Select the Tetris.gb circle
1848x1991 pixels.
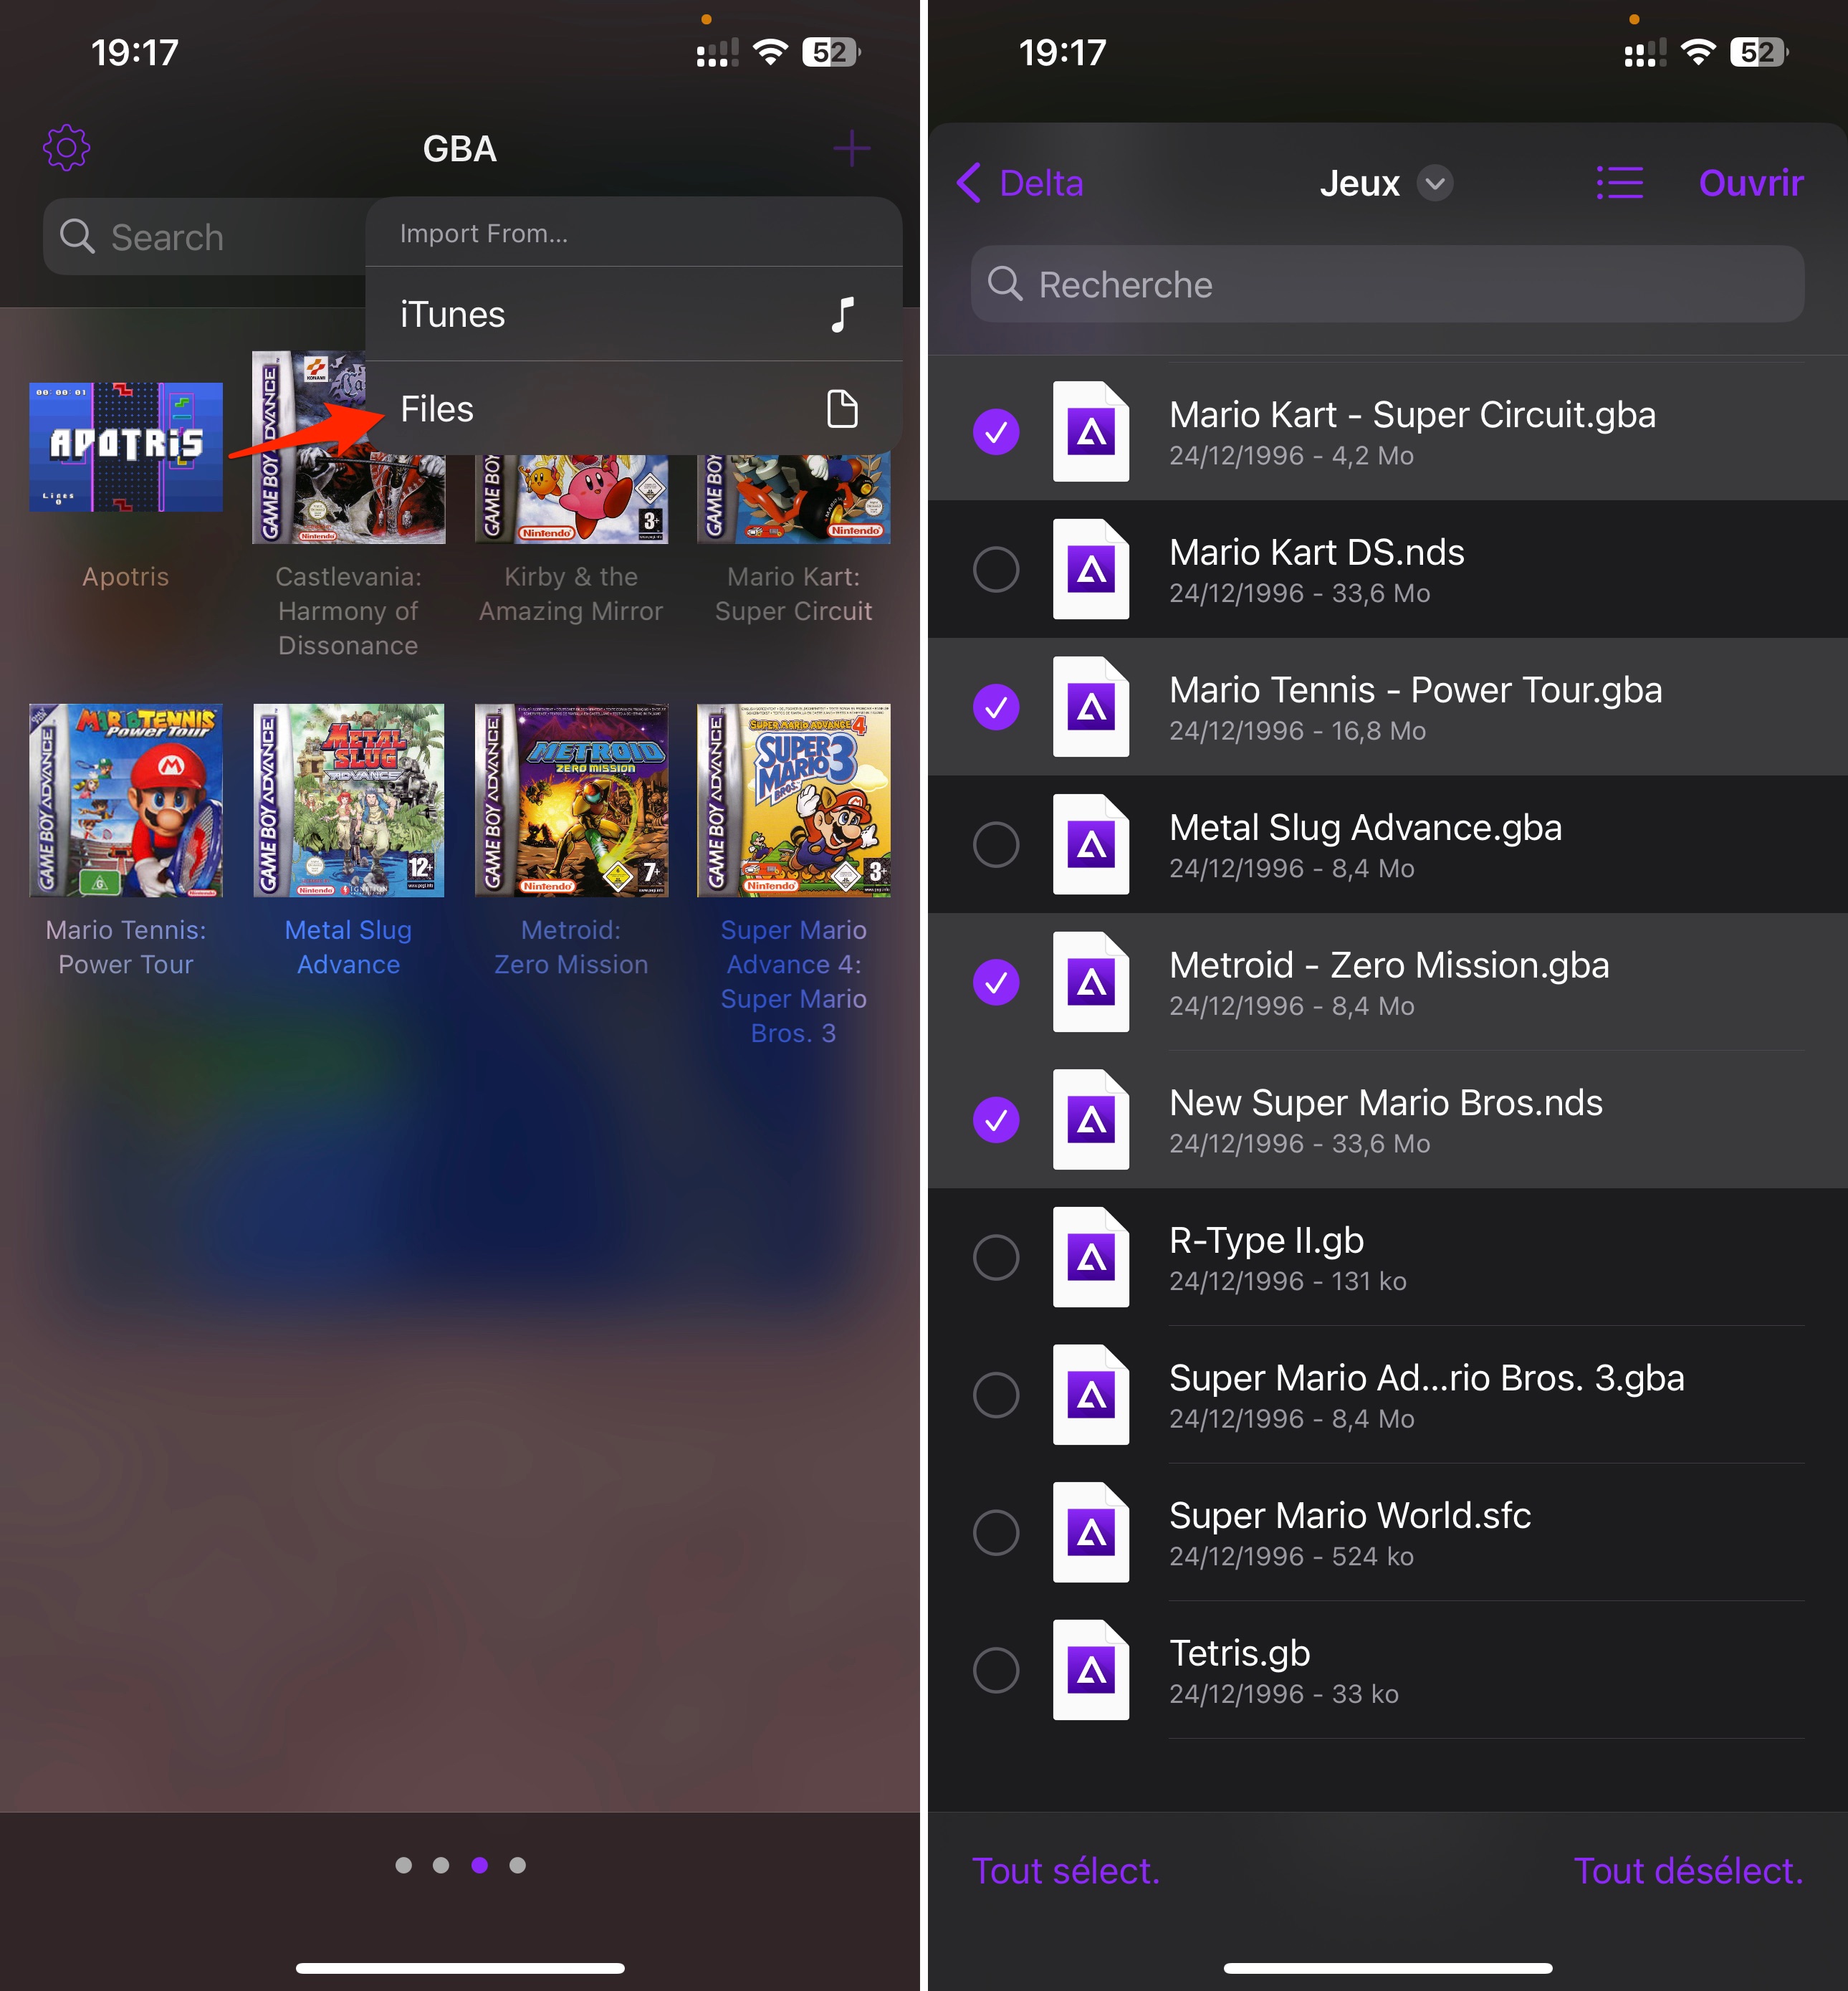pos(996,1670)
